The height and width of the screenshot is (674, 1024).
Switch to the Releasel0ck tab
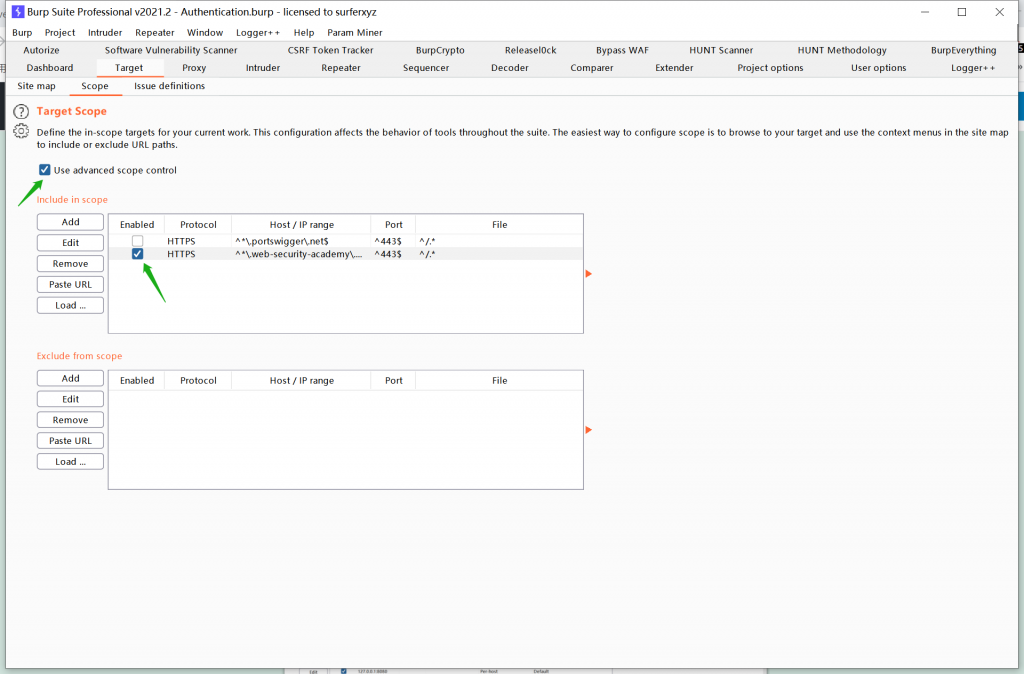(530, 50)
